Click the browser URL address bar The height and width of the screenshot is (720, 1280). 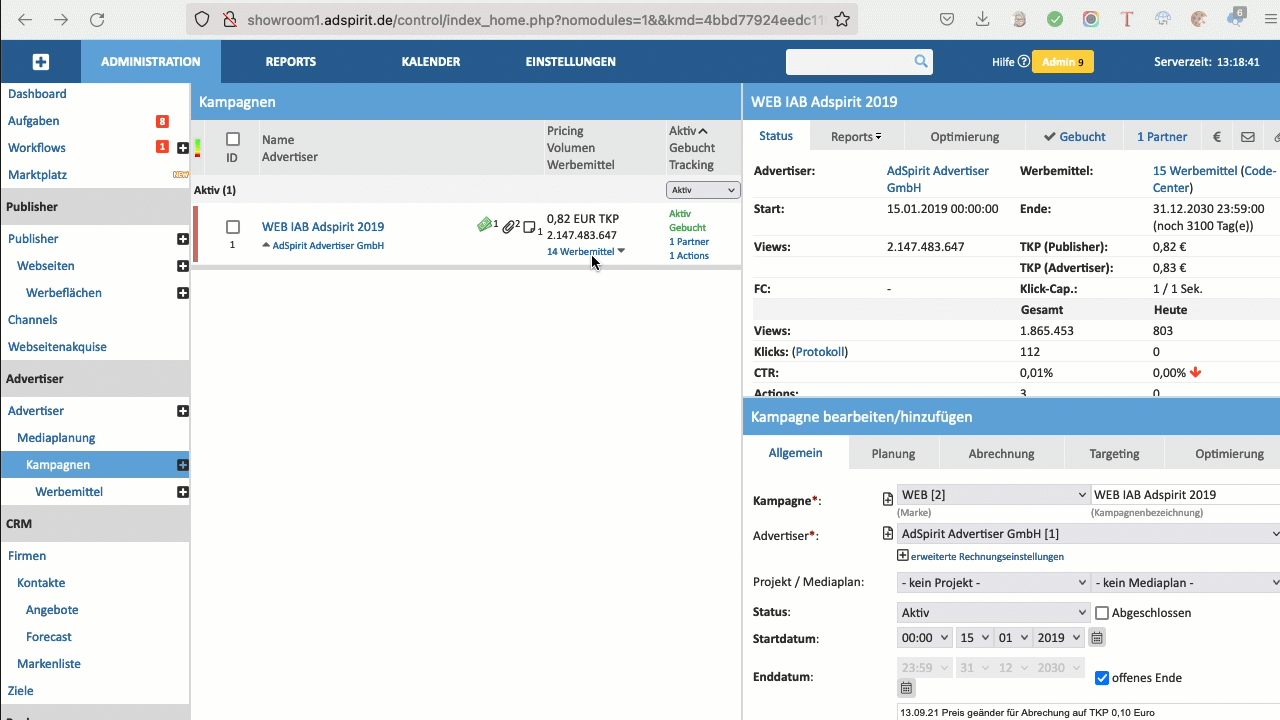520,19
